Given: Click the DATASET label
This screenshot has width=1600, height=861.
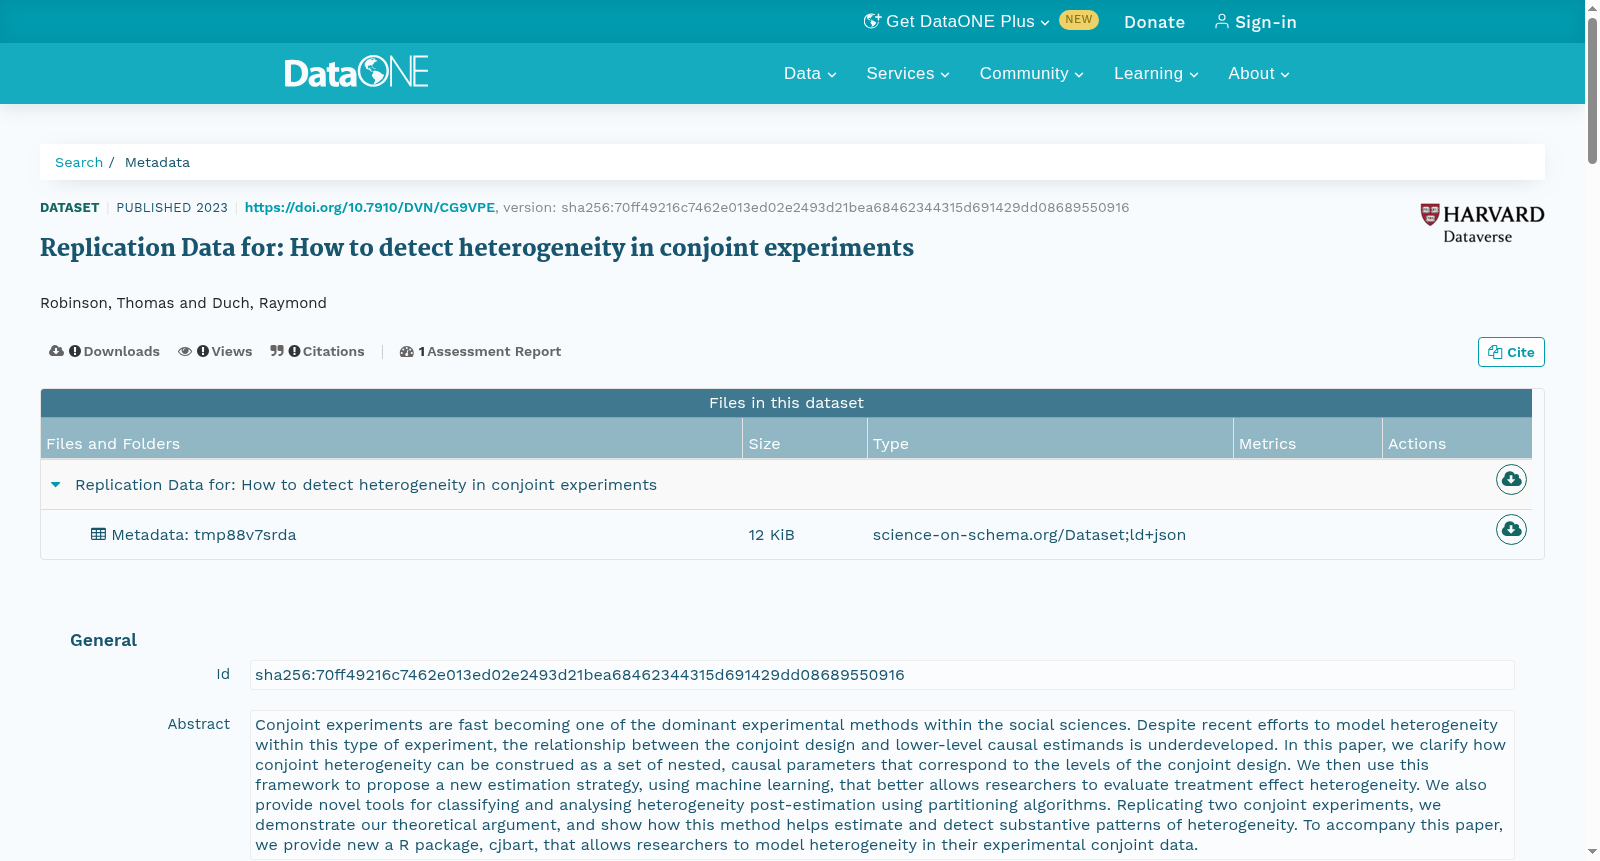Looking at the screenshot, I should pos(69,208).
